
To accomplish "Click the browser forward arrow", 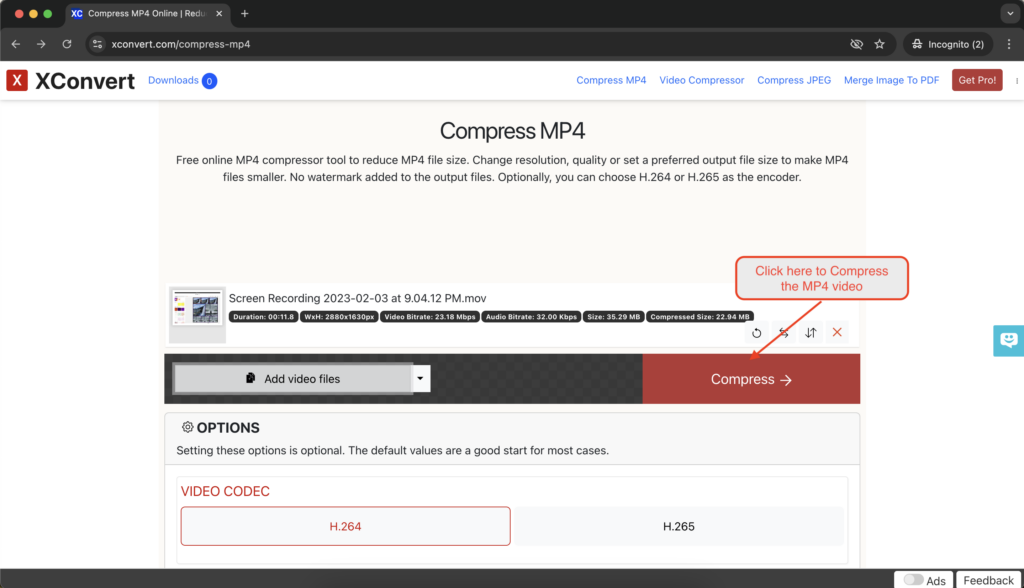I will pos(41,44).
